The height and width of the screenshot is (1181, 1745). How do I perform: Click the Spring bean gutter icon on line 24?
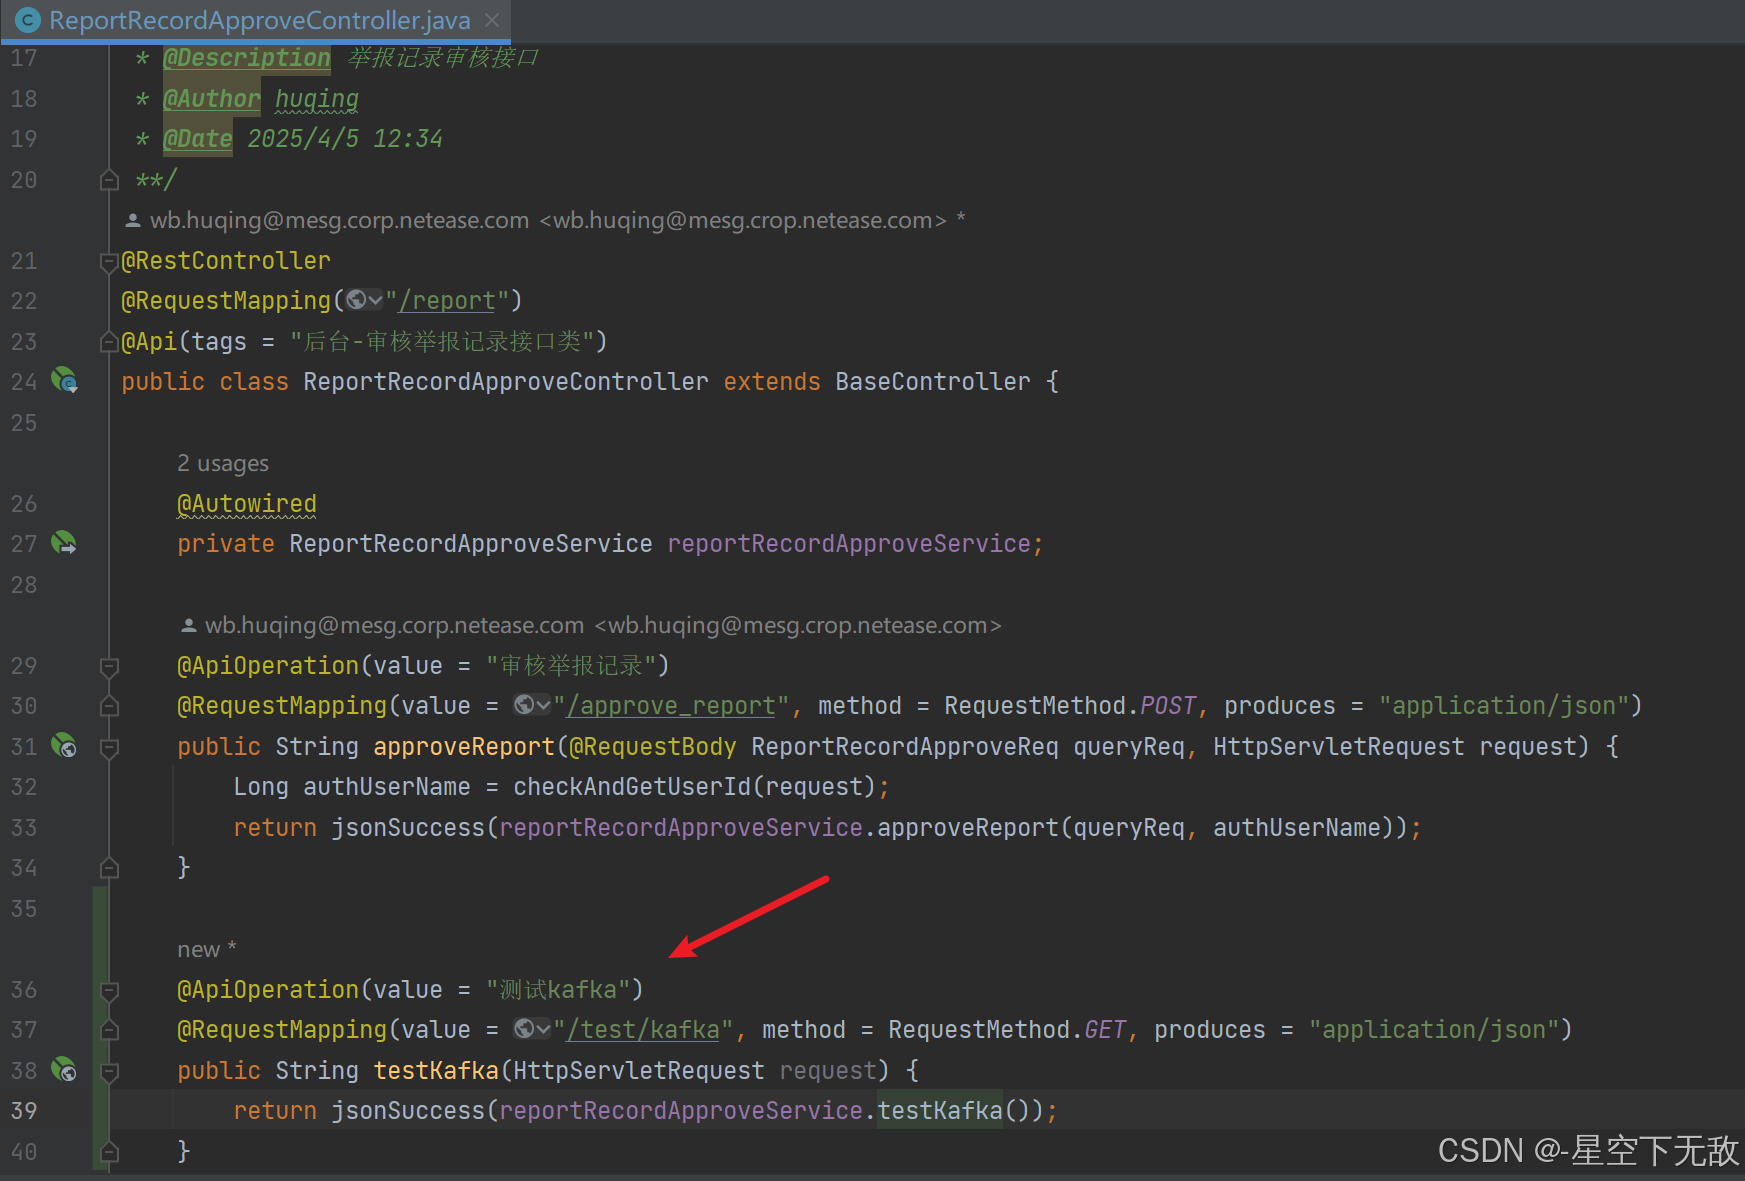pos(64,381)
